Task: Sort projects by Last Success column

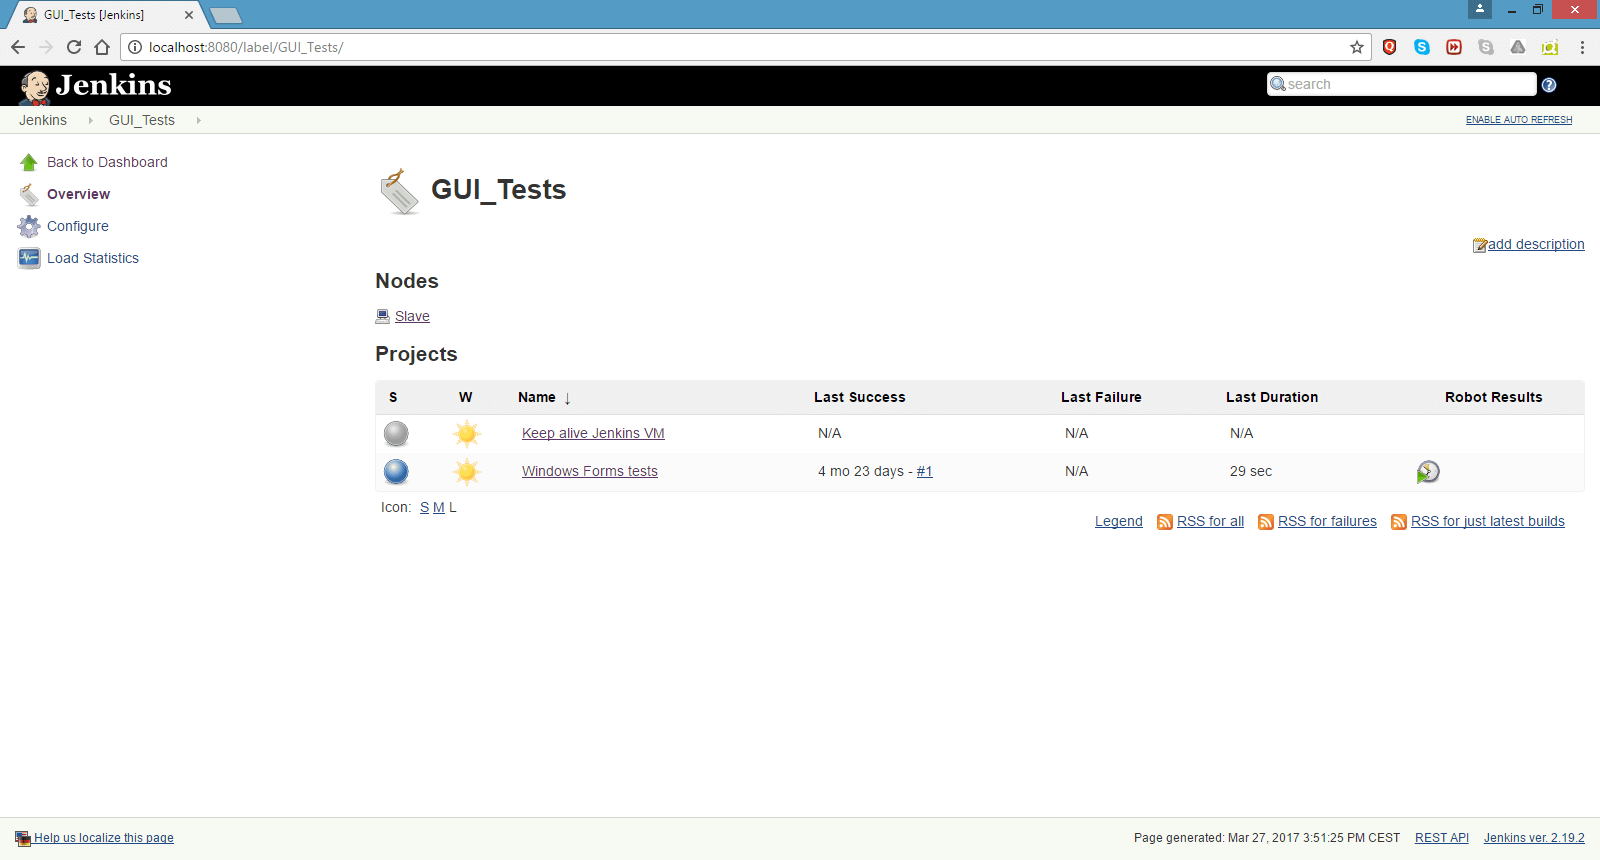Action: tap(859, 397)
